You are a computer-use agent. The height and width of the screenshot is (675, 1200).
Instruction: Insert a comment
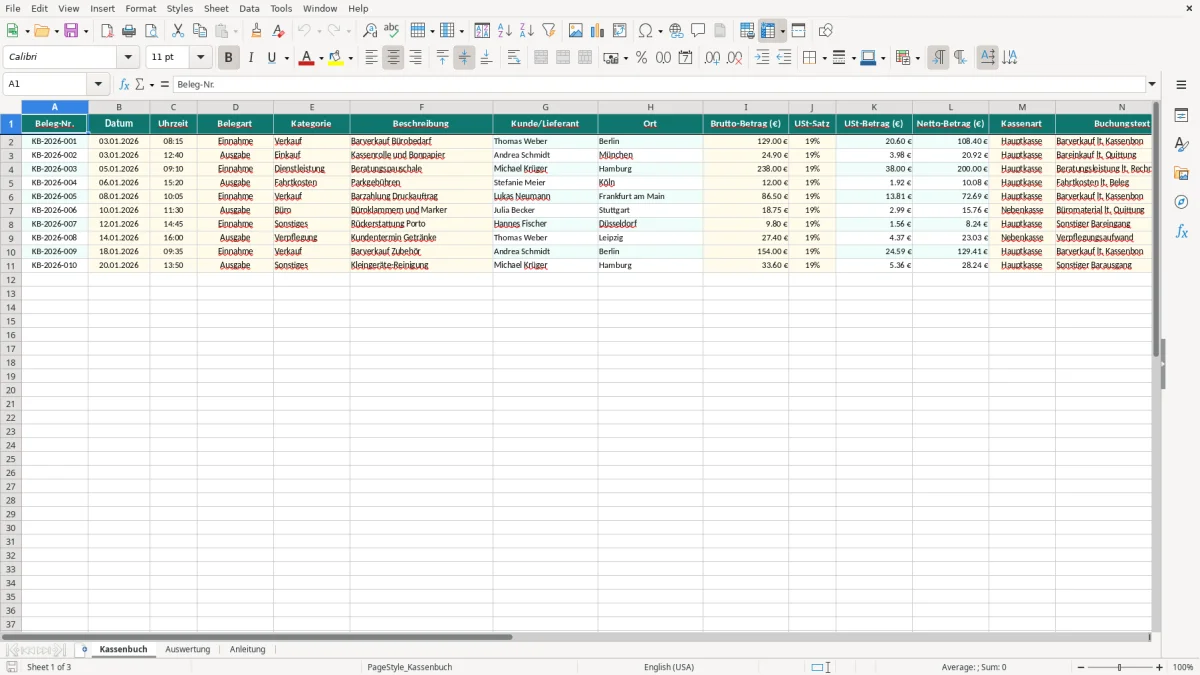point(698,31)
